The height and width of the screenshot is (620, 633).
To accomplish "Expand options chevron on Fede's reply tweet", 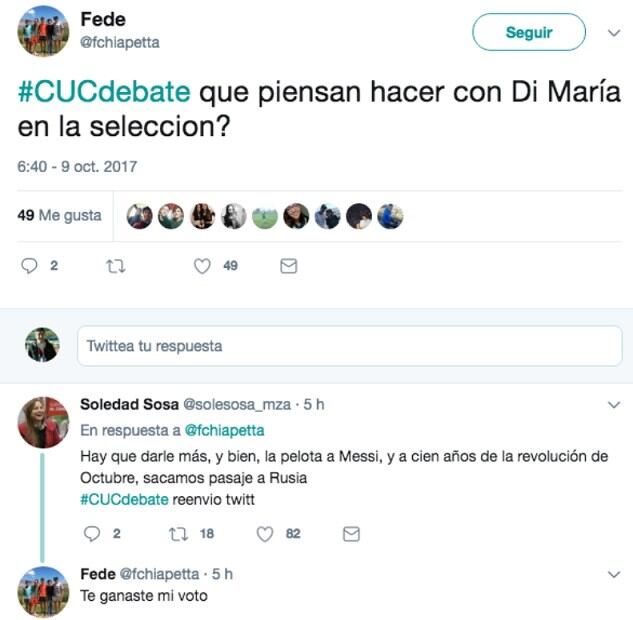I will click(614, 574).
